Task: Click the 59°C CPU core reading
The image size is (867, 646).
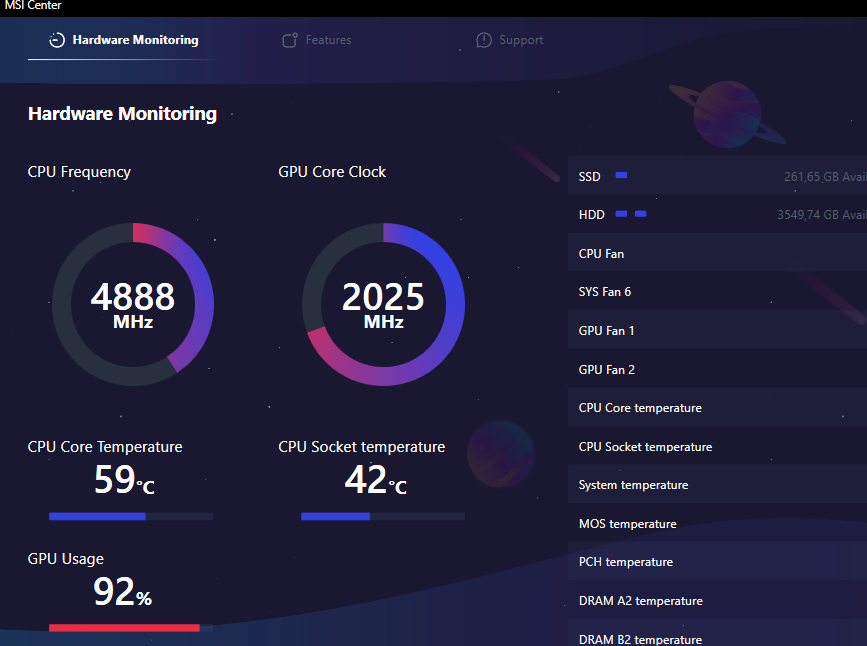Action: pos(124,479)
